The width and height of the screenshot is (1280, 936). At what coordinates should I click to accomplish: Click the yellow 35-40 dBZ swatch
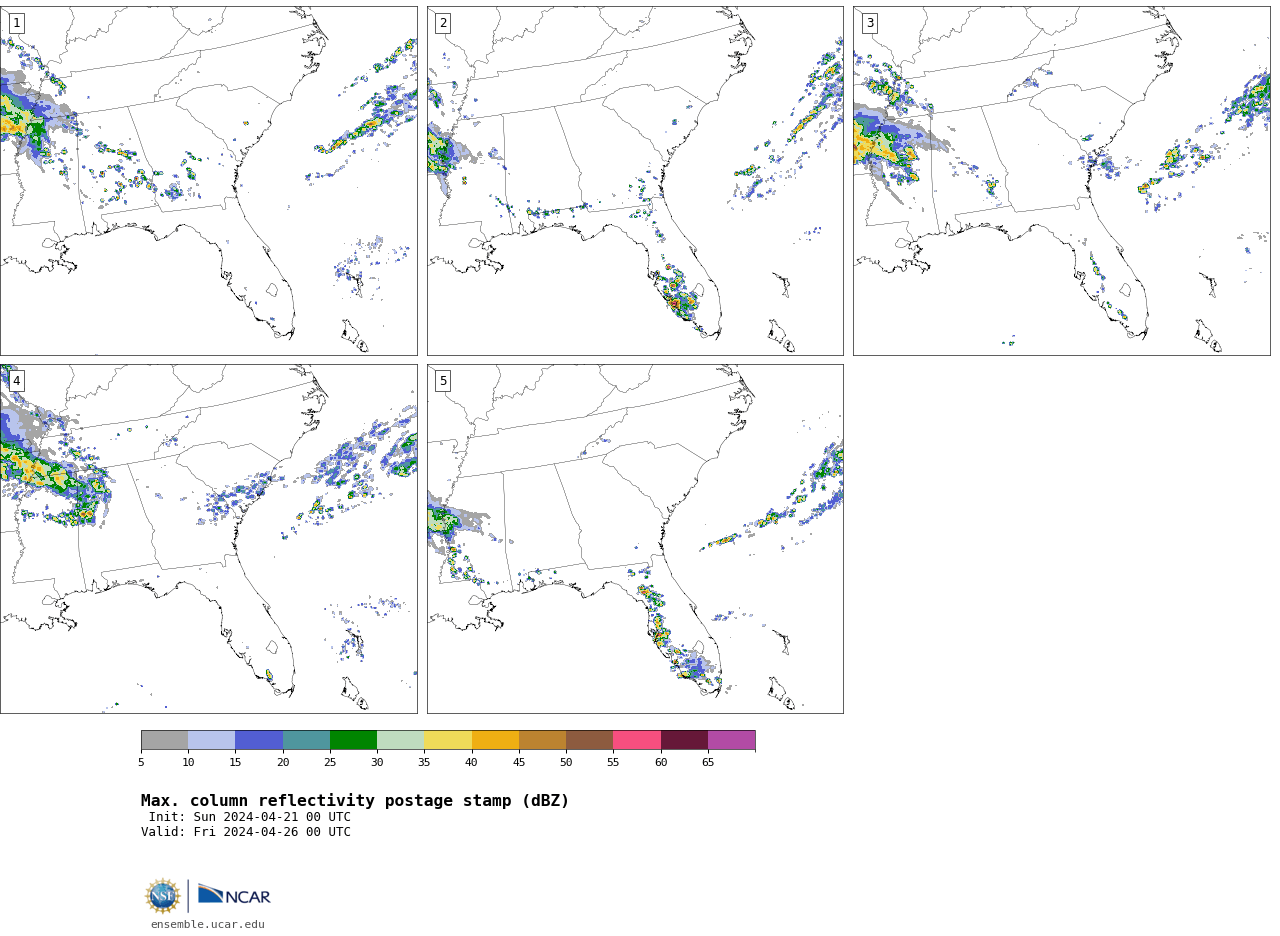tap(448, 740)
